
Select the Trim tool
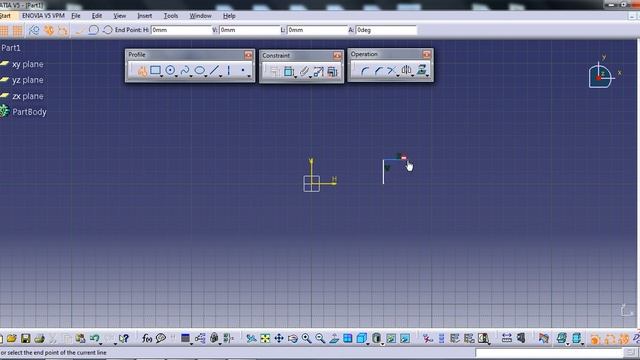[391, 71]
